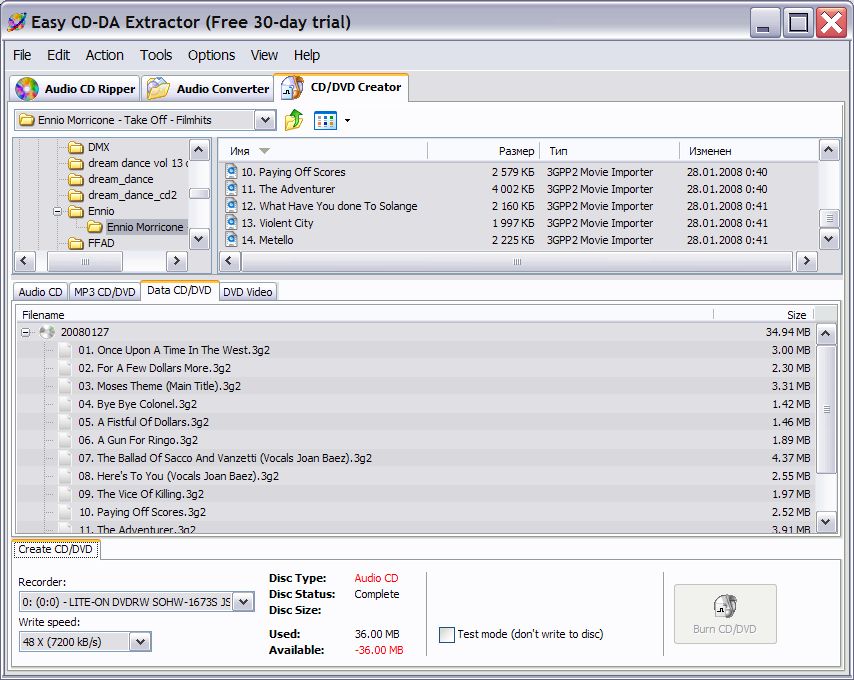Viewport: 854px width, 680px height.
Task: Minimize the Easy CD-DA Extractor window
Action: coord(765,23)
